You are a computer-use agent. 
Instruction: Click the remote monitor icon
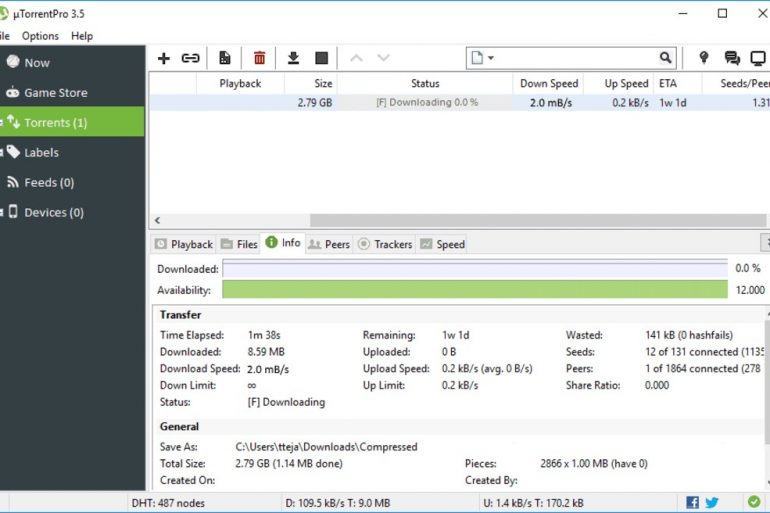tap(758, 58)
